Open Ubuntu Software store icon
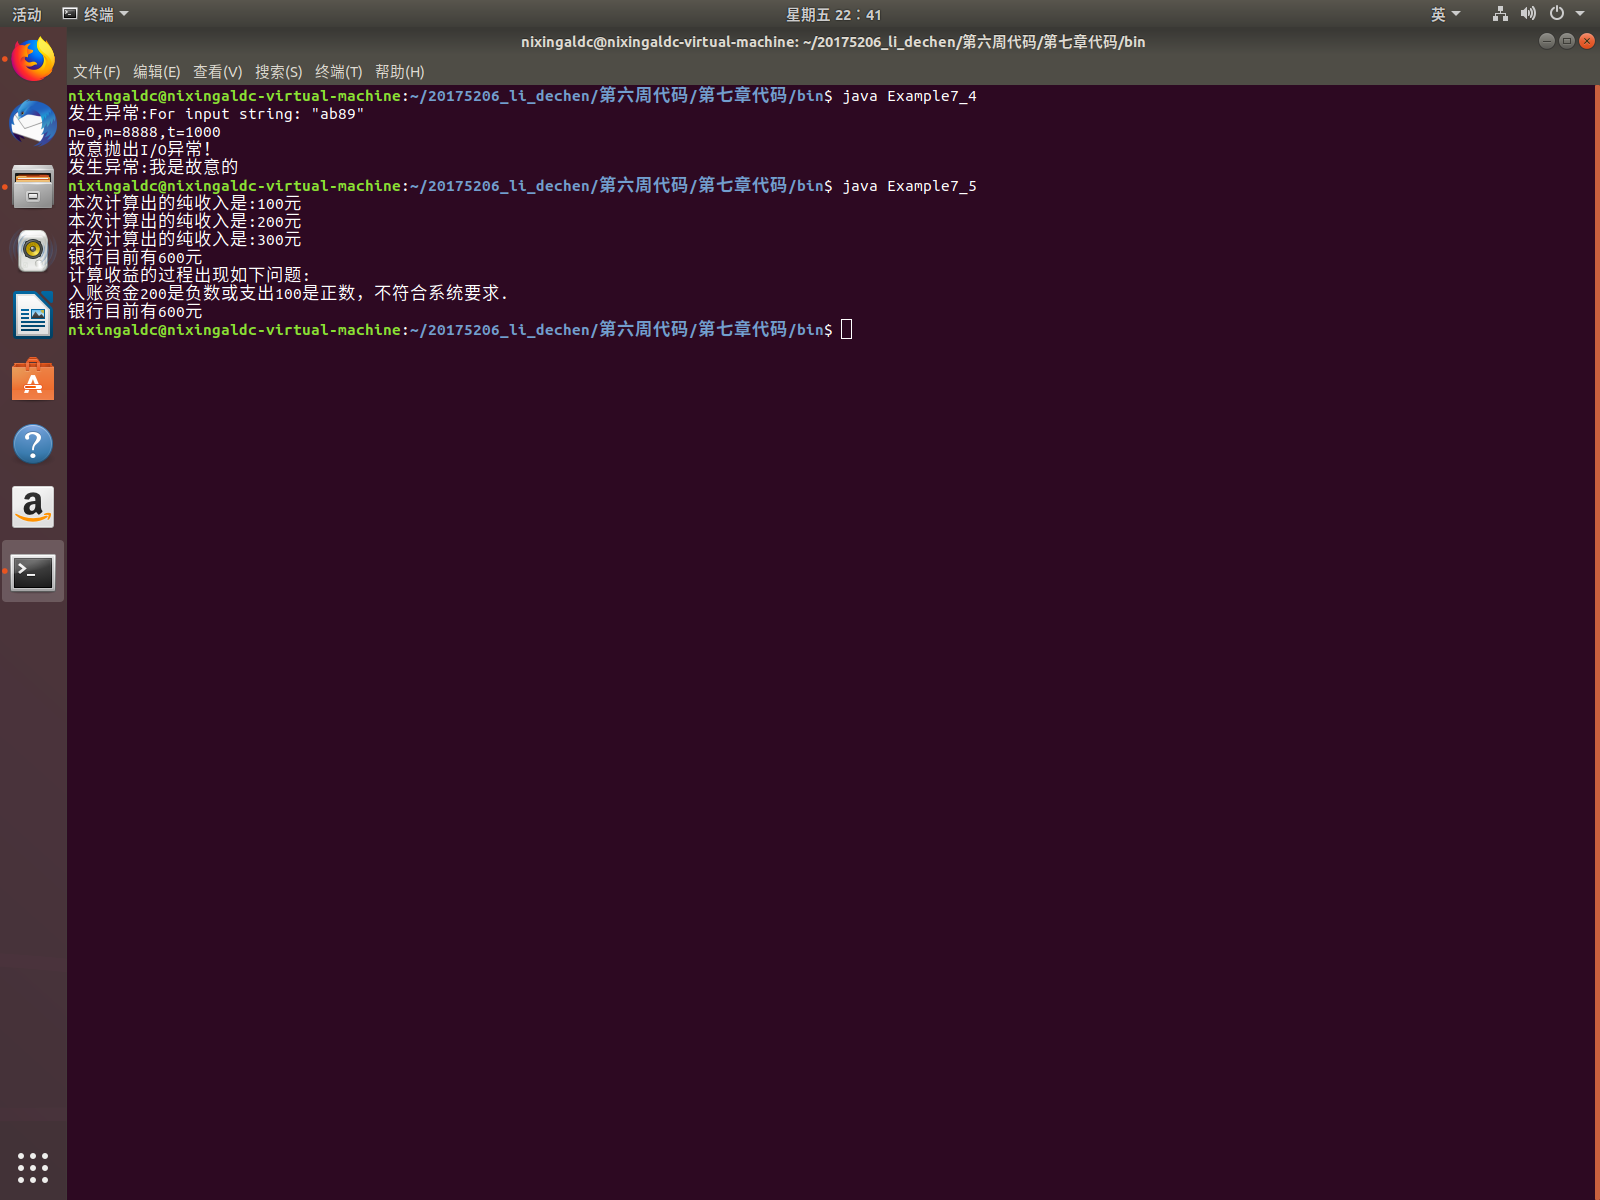1600x1200 pixels. pyautogui.click(x=33, y=380)
